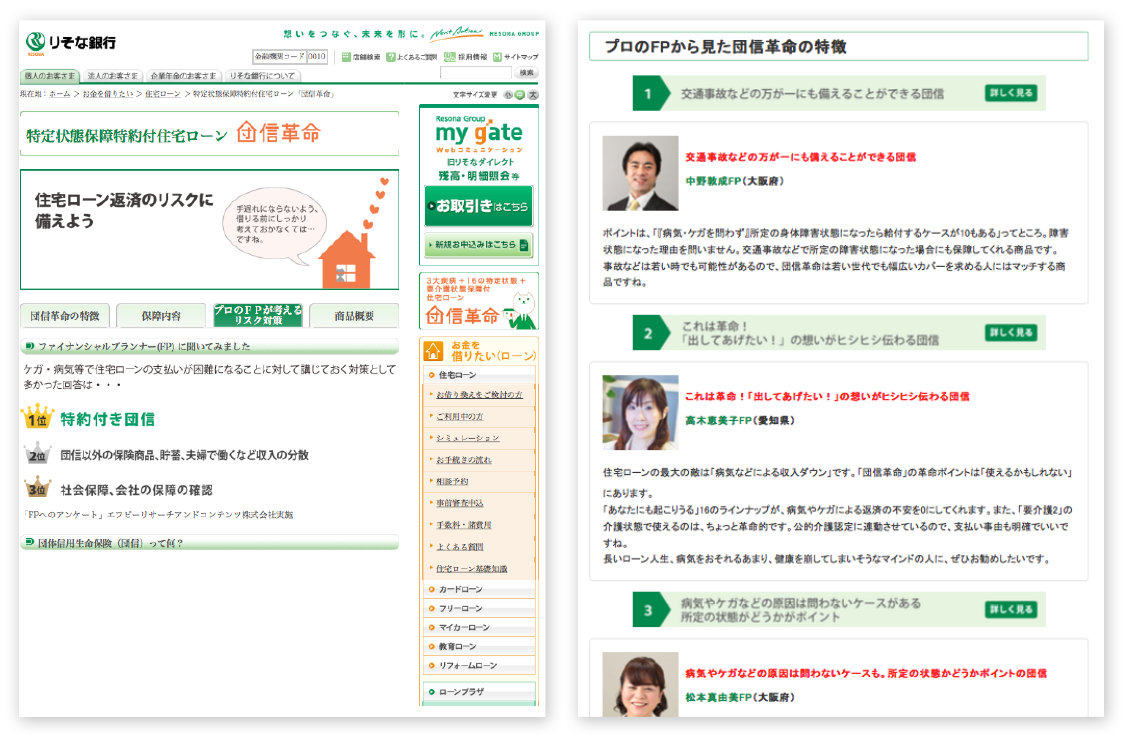Click into the site search text box

point(475,73)
